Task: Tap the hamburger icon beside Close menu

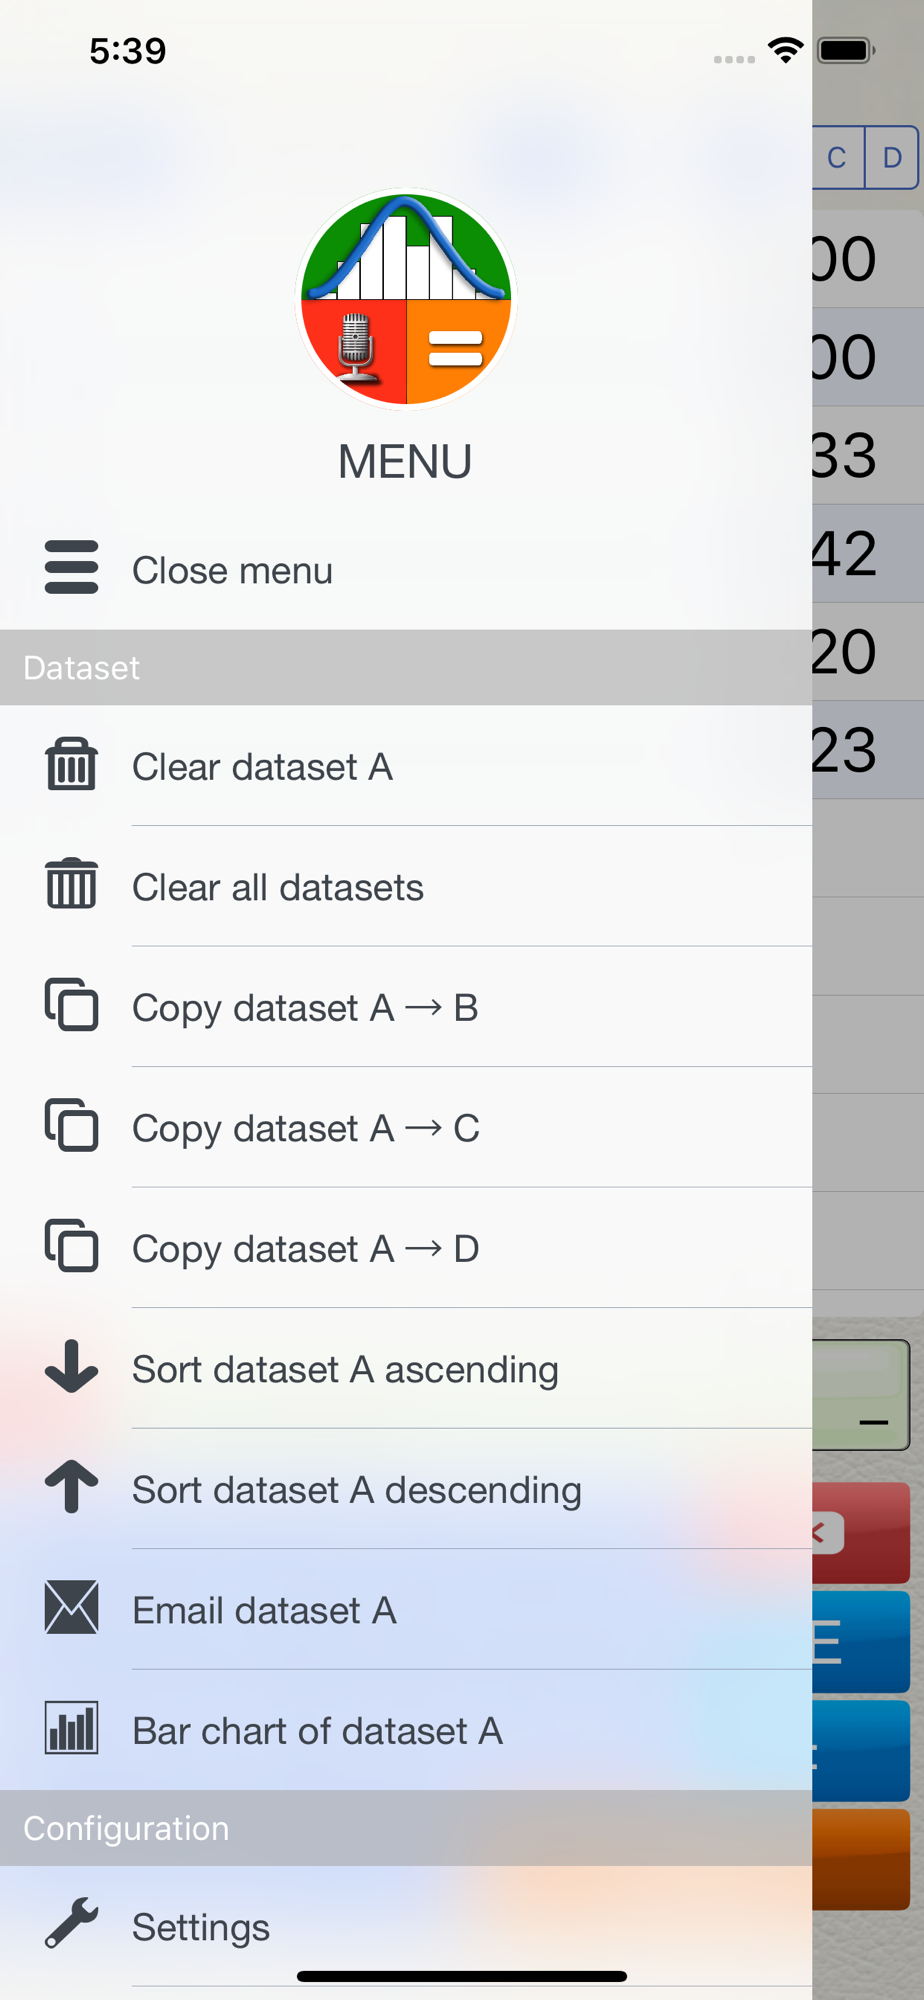Action: click(x=71, y=568)
